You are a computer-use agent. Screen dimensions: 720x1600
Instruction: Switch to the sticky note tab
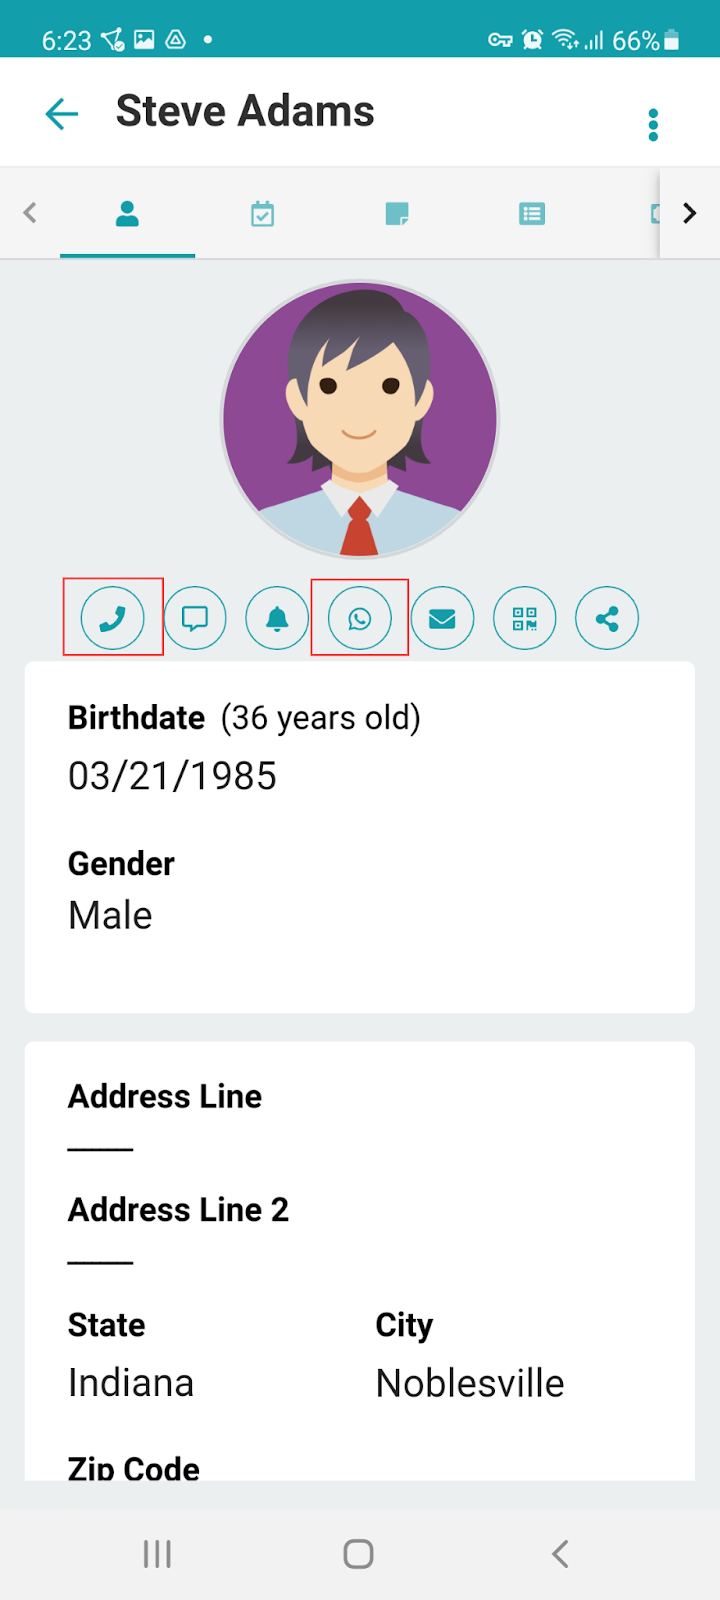(397, 213)
